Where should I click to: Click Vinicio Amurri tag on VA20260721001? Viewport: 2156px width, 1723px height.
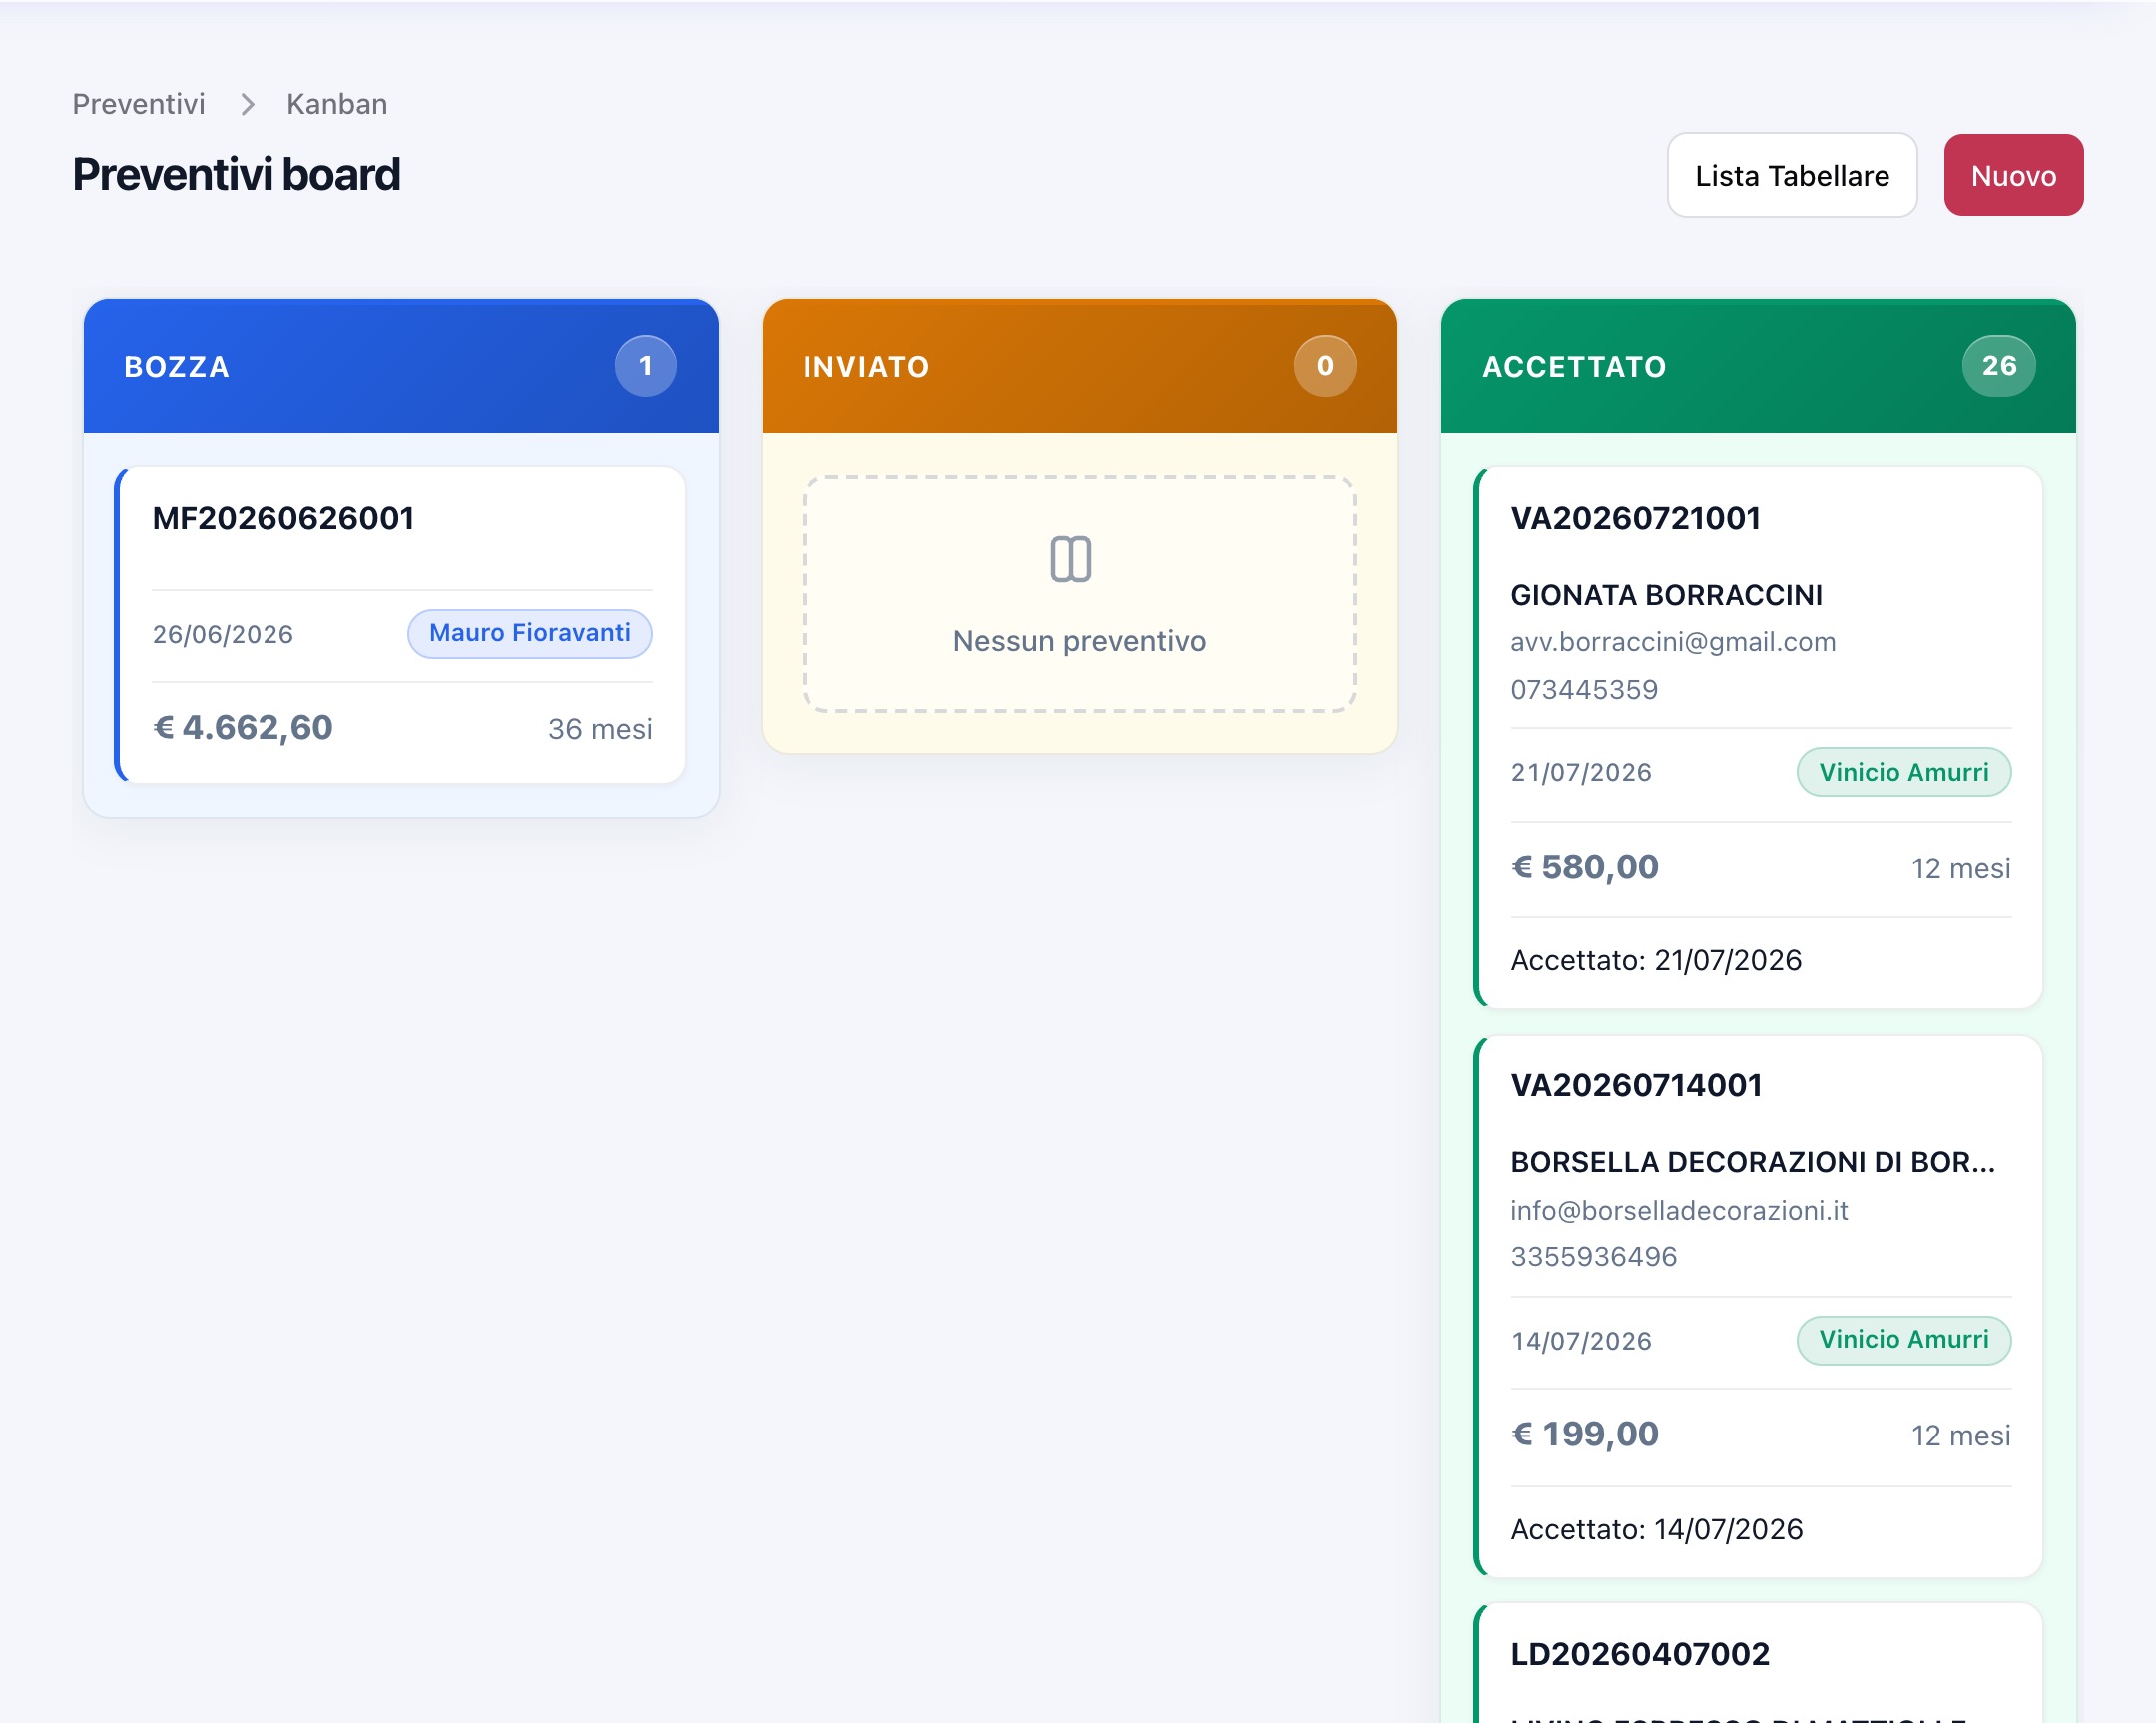click(x=1904, y=772)
